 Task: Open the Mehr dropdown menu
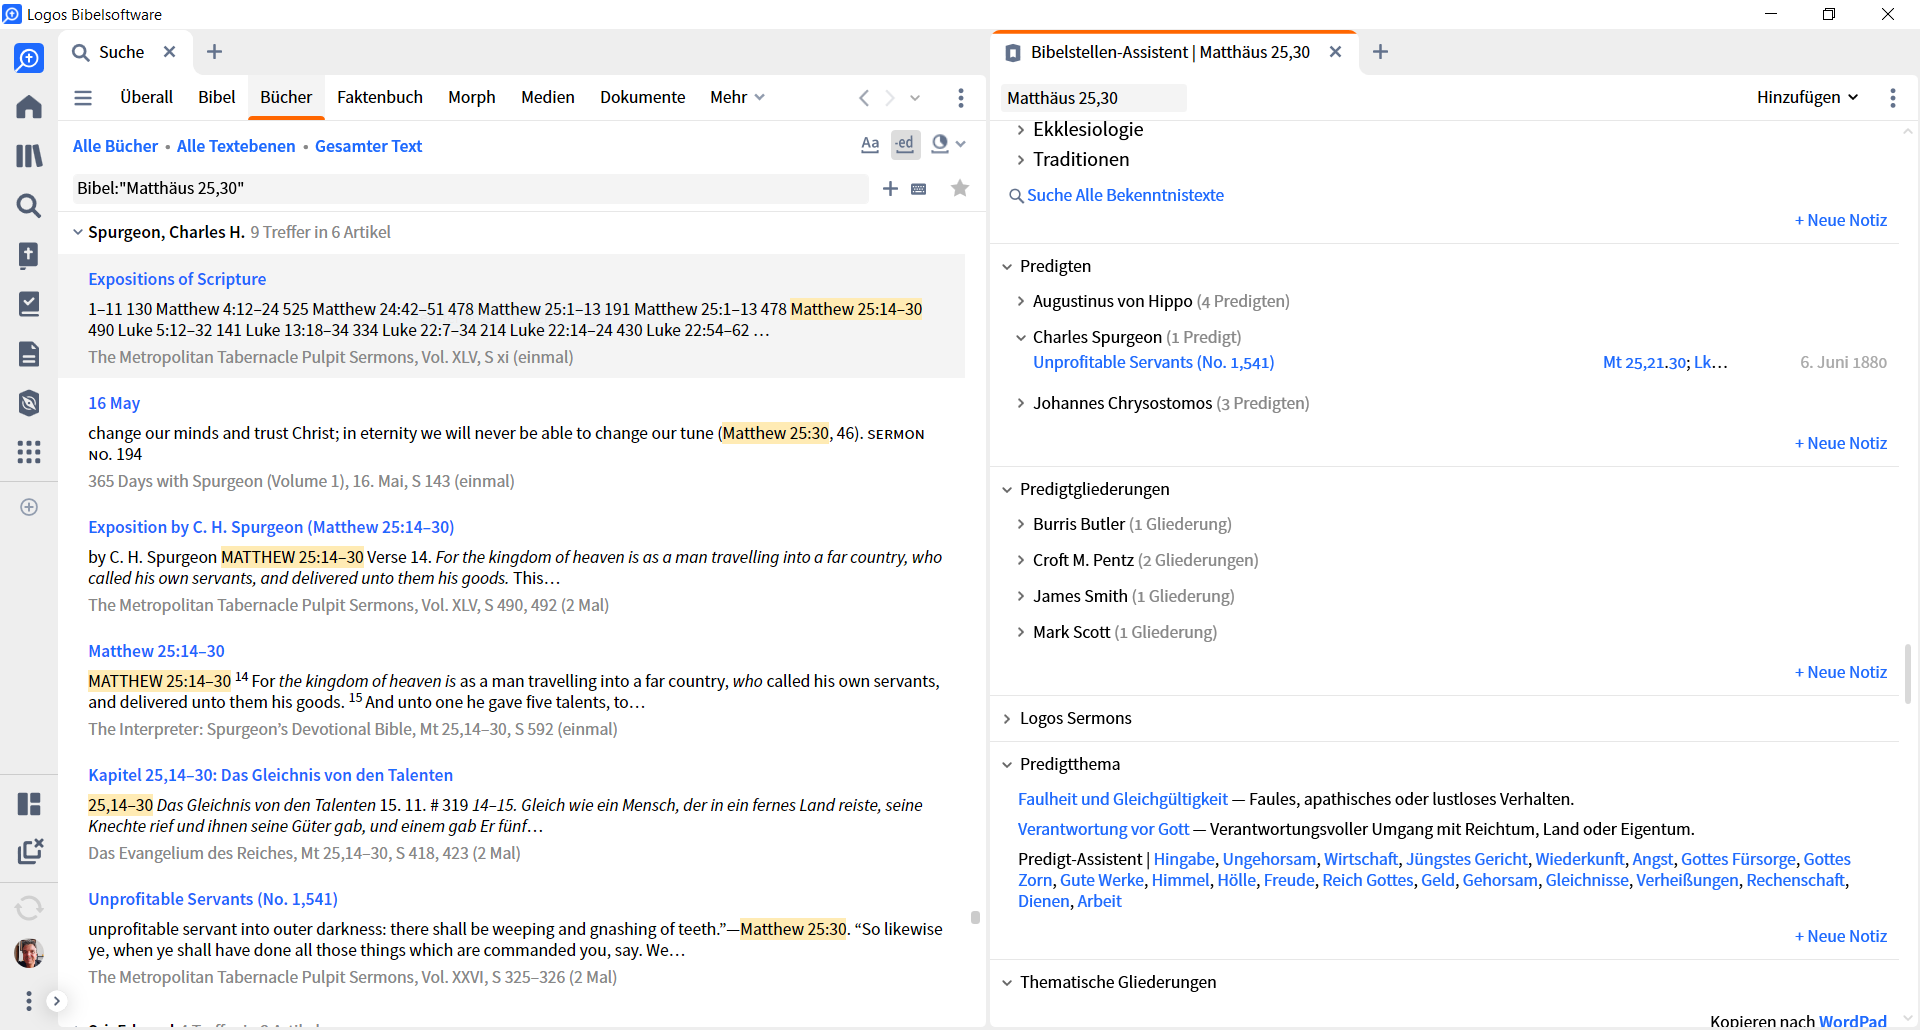click(738, 97)
